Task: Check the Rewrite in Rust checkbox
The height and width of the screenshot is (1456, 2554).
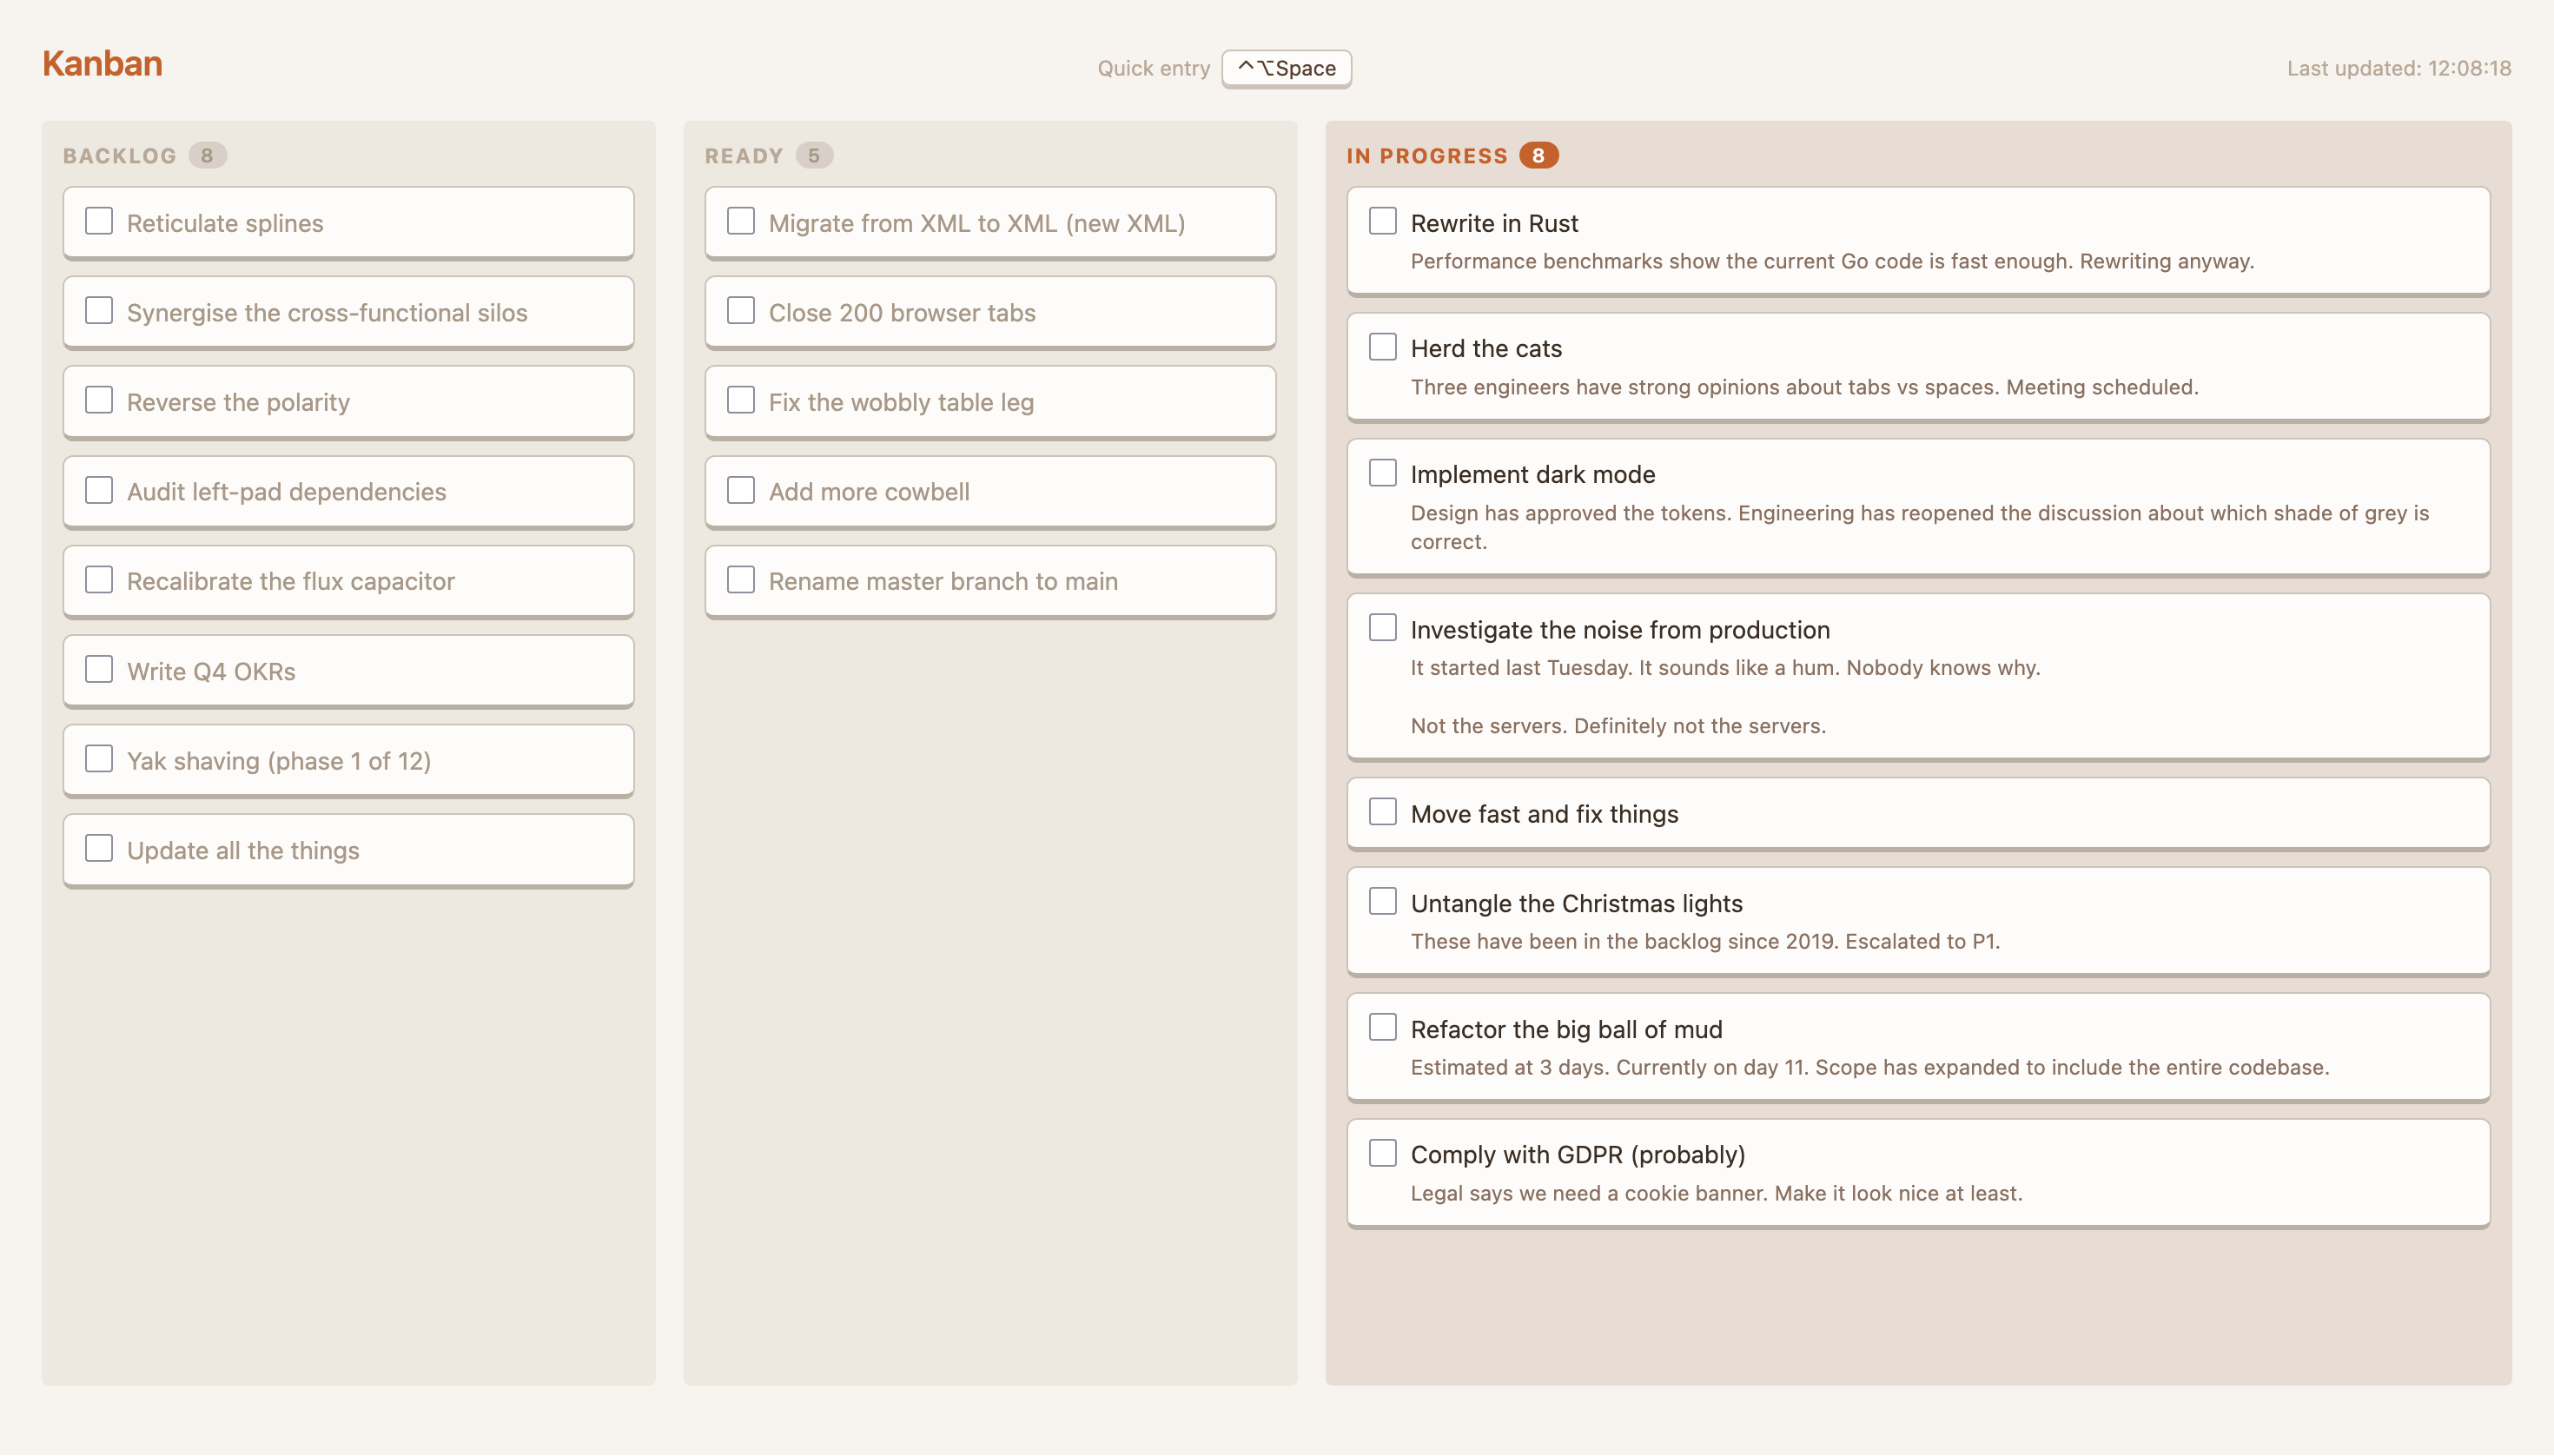Action: (1383, 221)
